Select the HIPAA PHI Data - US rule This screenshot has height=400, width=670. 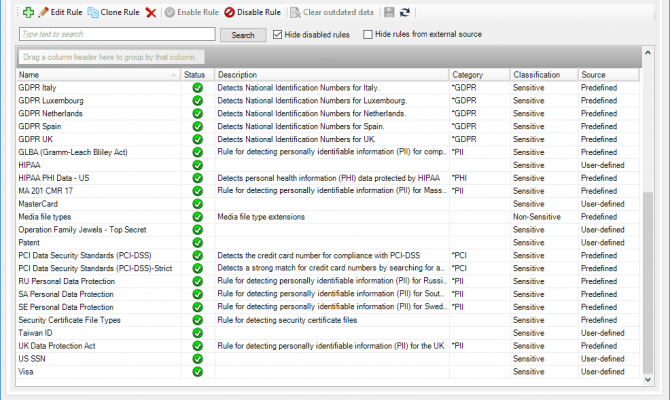click(53, 178)
